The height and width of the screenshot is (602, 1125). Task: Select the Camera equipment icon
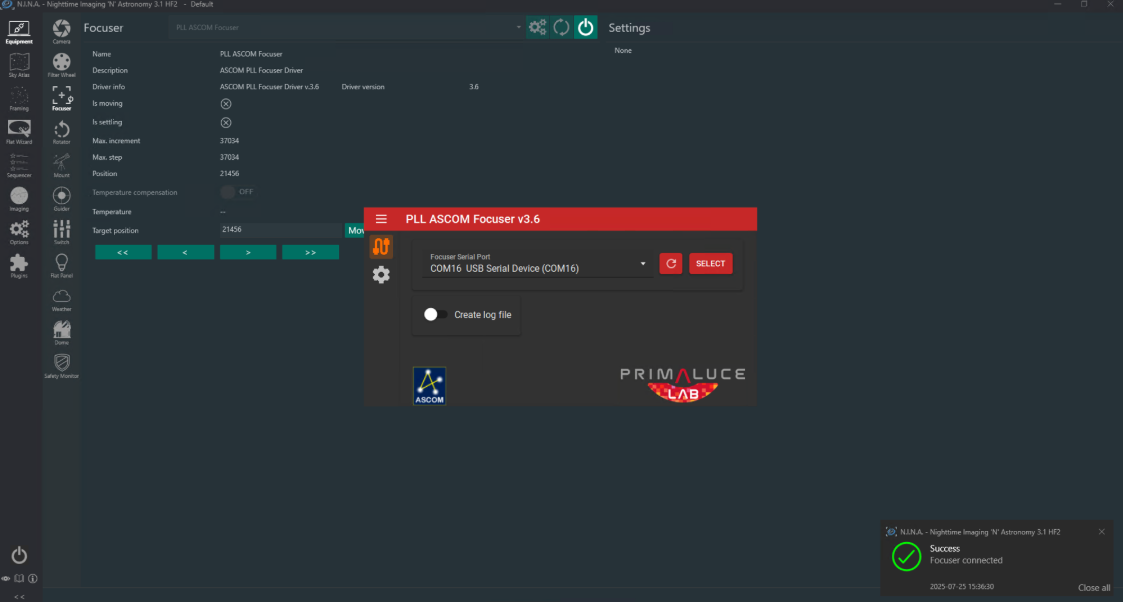click(62, 32)
